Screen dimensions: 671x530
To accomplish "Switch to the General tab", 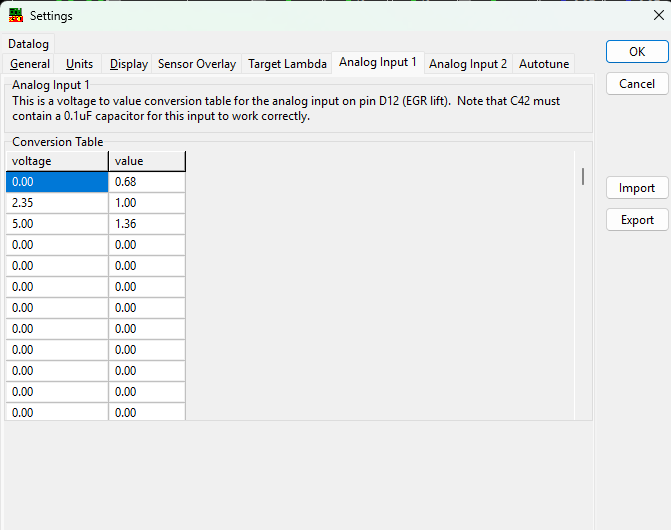I will 30,64.
